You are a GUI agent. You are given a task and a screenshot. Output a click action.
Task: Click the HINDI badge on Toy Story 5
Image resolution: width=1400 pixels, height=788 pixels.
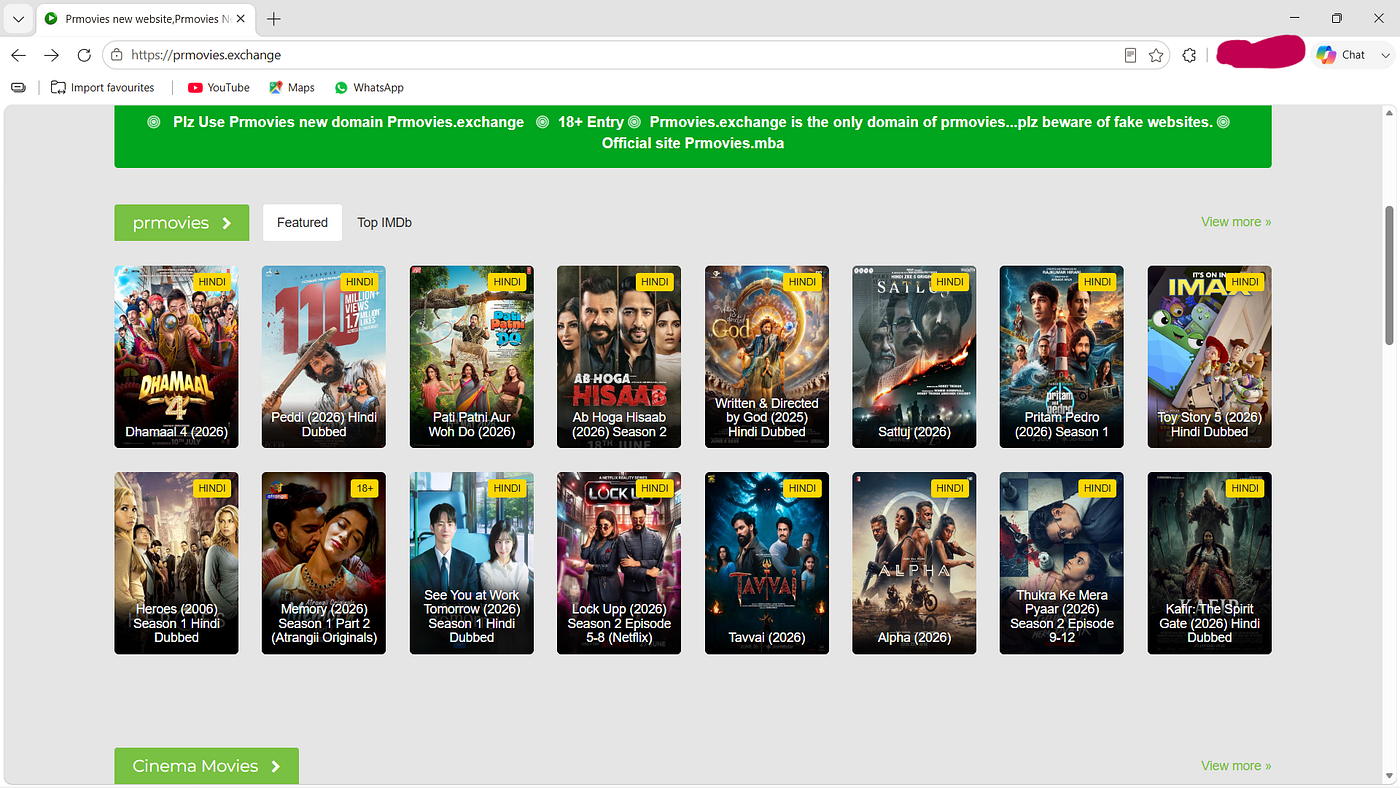(1245, 282)
